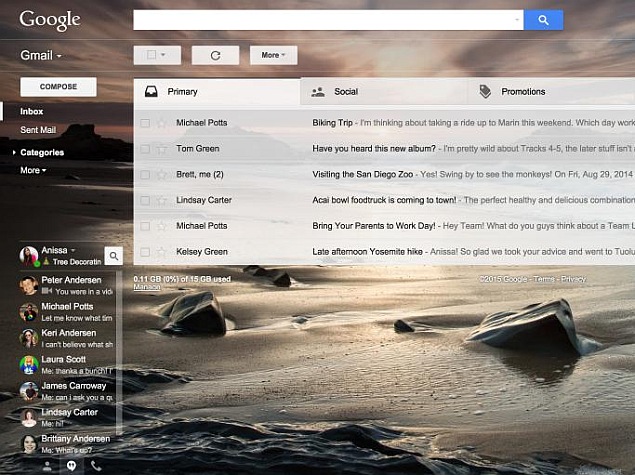Show contacts via the person icon
Screen dimensions: 635x475
[x=47, y=466]
